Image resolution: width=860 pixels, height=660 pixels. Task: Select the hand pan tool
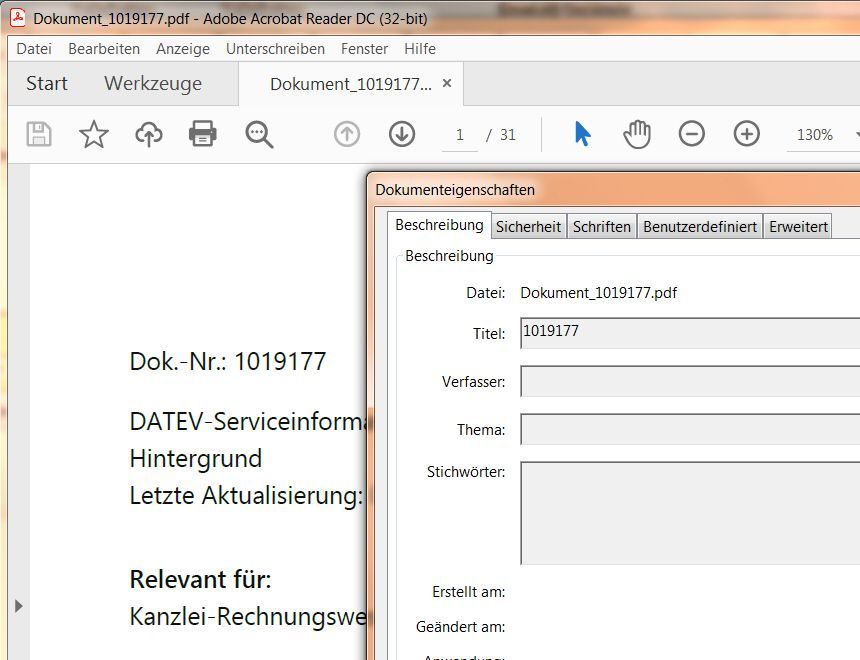coord(637,134)
